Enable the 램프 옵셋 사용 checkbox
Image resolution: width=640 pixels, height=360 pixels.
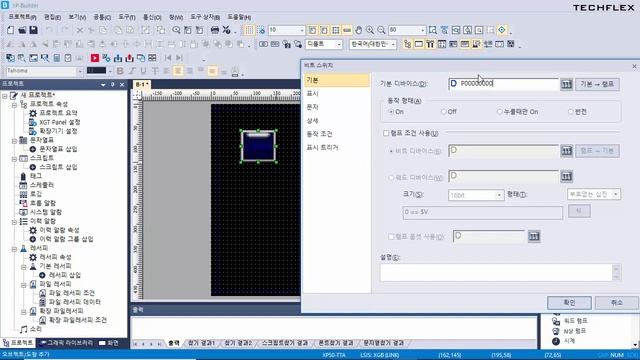[391, 236]
